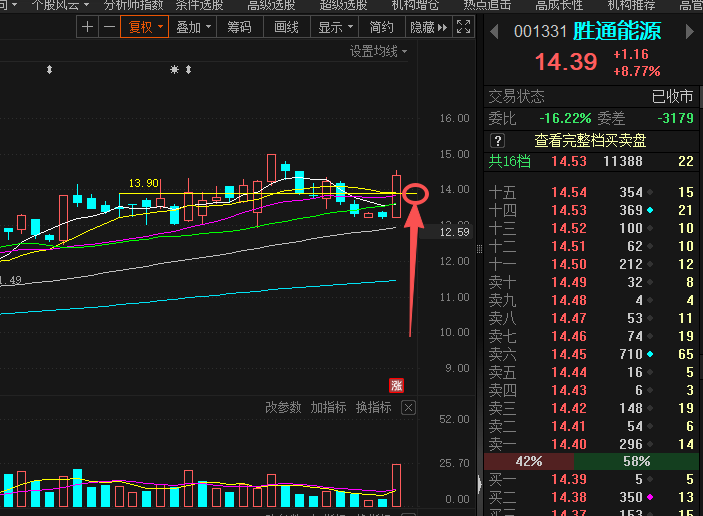The height and width of the screenshot is (516, 703).
Task: Click the leftmost up-down event marker
Action: [50, 69]
